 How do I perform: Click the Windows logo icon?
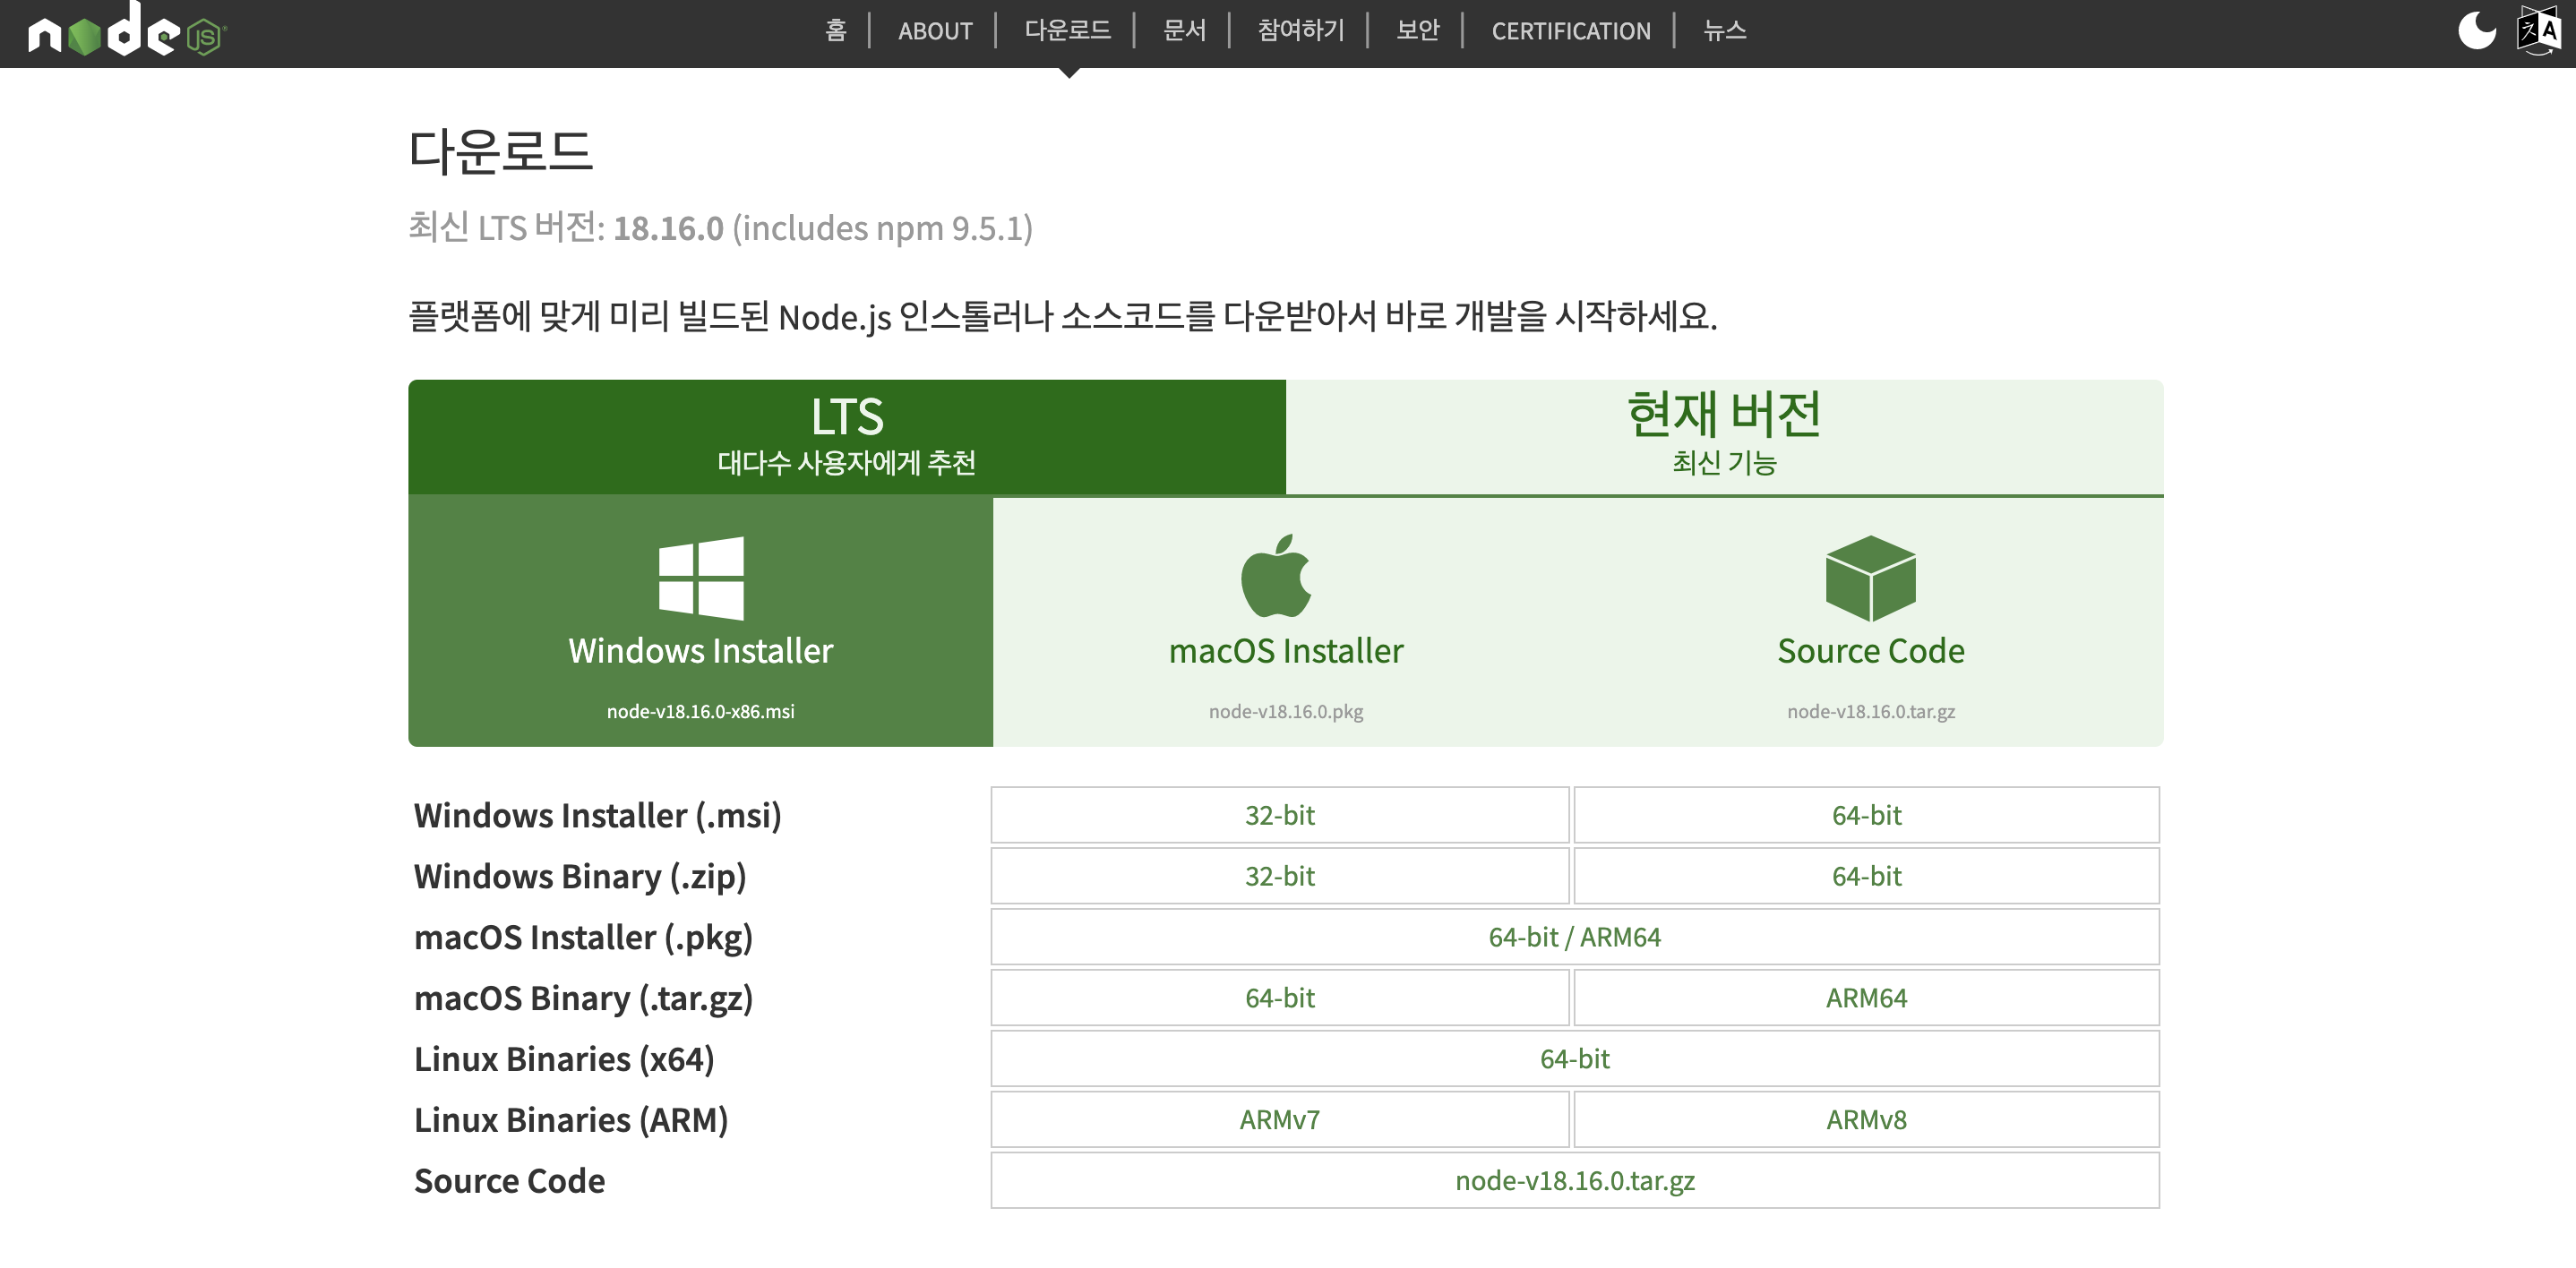(700, 578)
